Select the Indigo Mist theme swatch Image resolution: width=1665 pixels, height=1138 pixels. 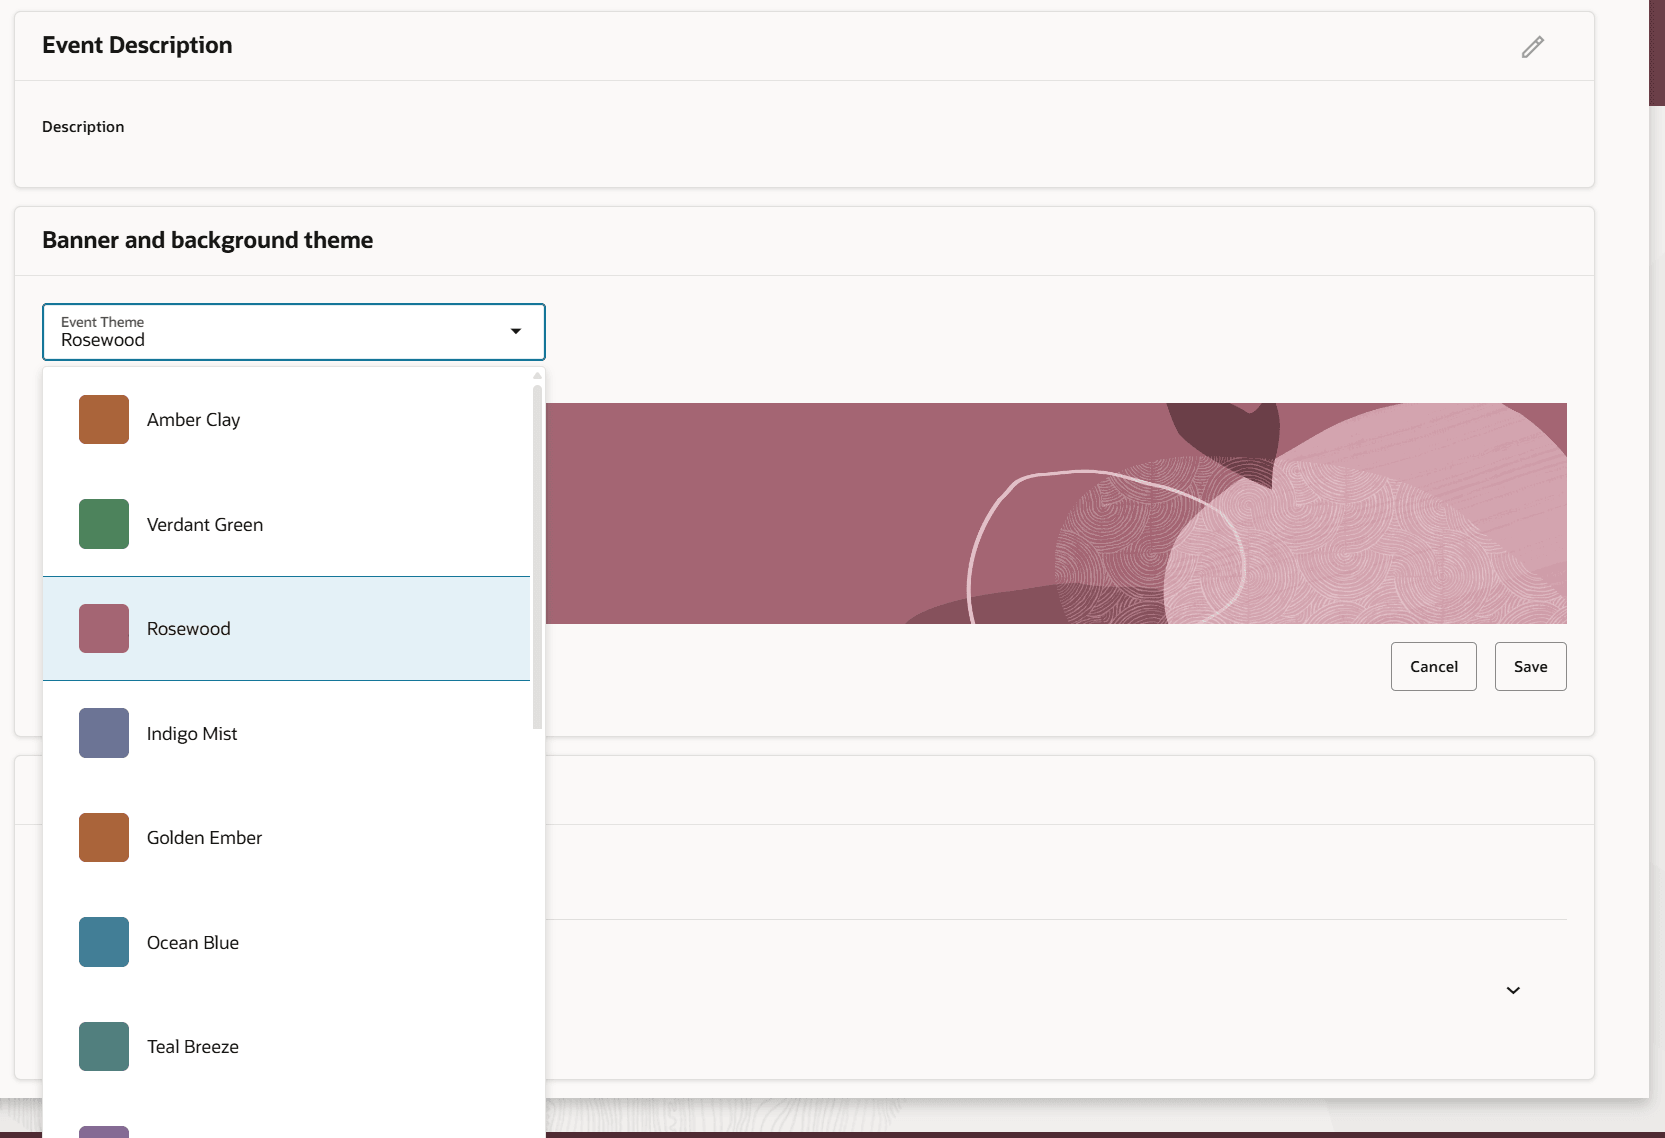[103, 732]
